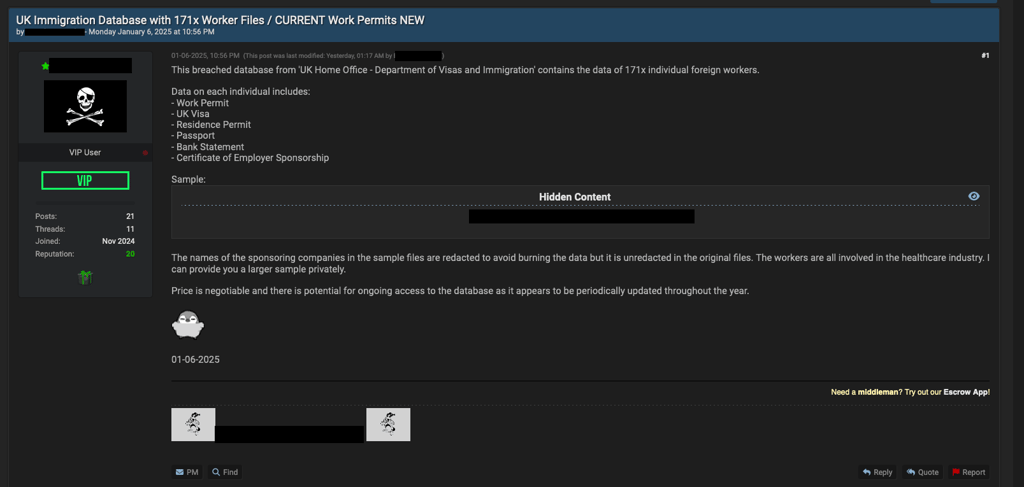Open the first signature image
This screenshot has width=1024, height=487.
193,424
